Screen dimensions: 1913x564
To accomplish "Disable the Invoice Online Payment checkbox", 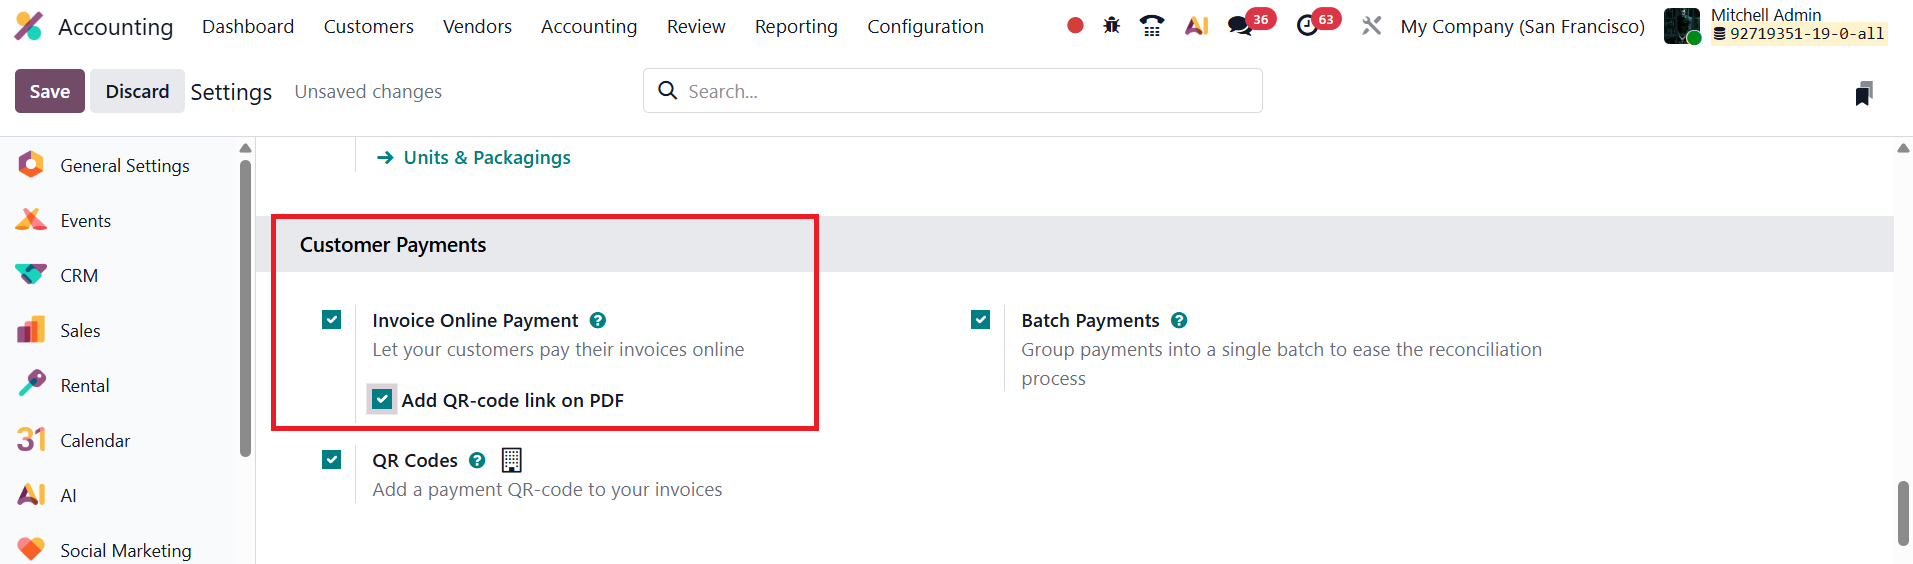I will tap(332, 320).
